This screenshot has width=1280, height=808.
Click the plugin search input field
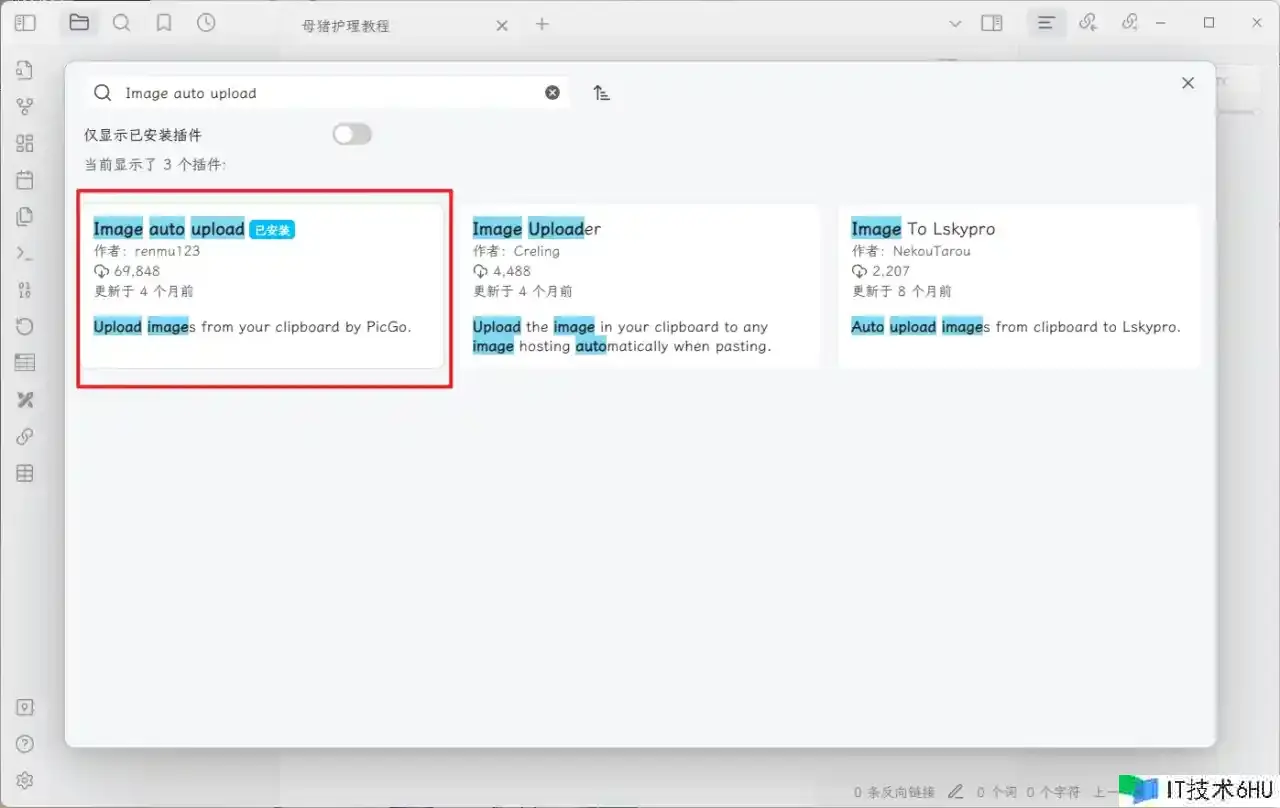pos(328,93)
